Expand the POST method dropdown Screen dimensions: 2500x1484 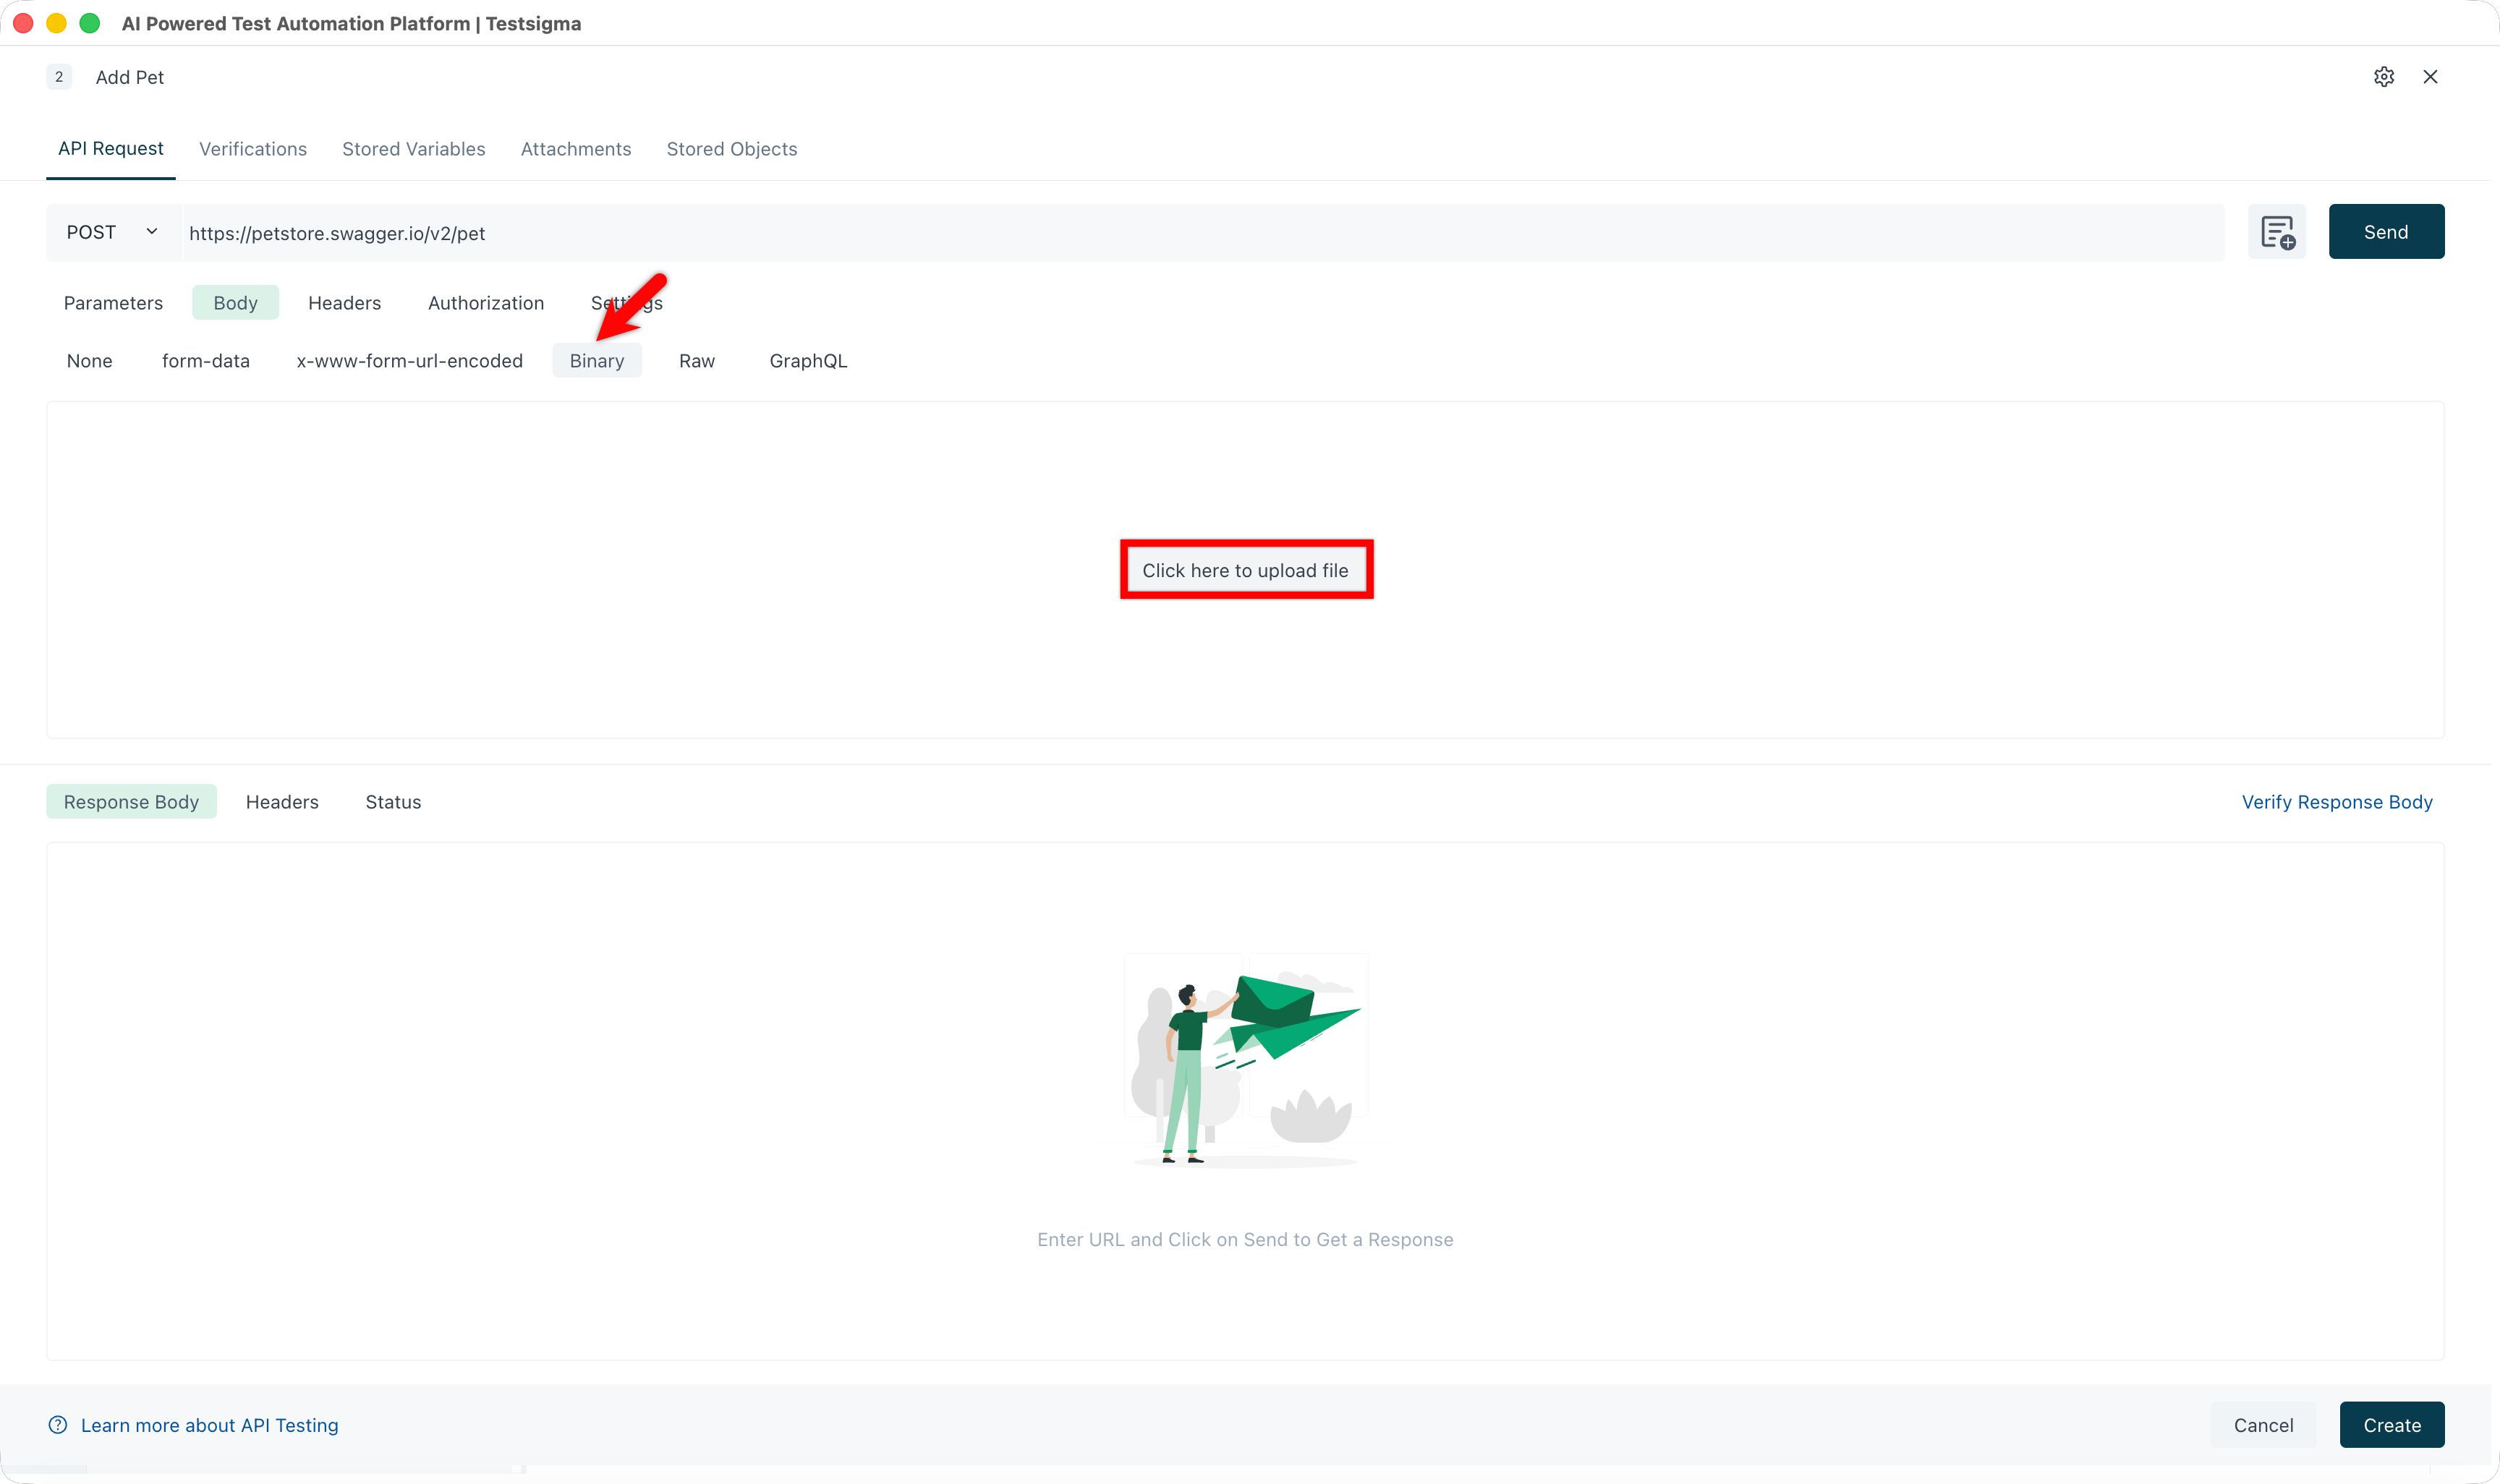point(113,232)
